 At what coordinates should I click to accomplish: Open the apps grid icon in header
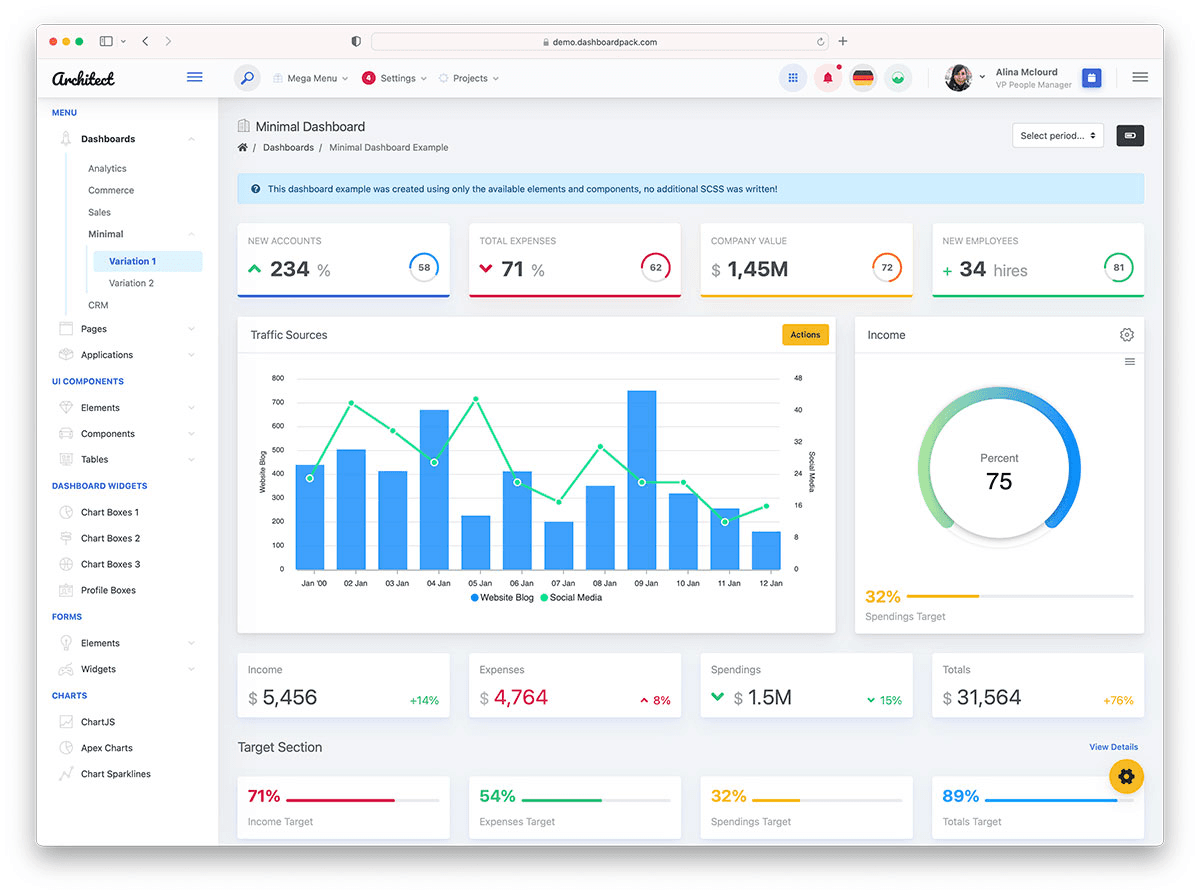point(793,77)
